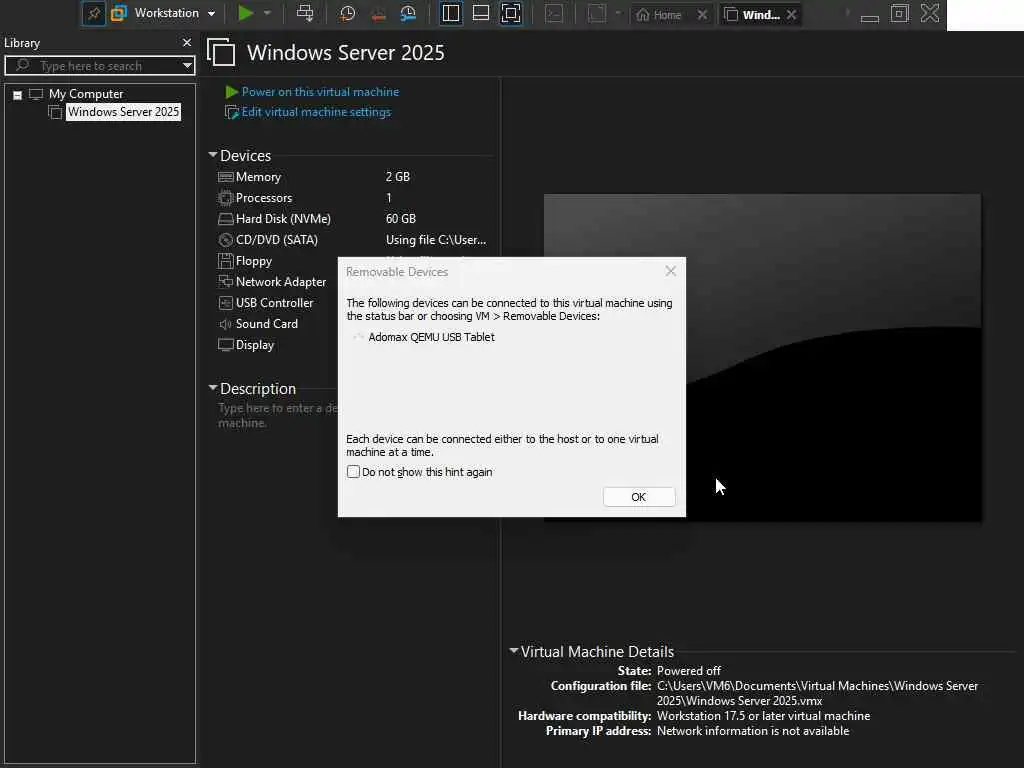Collapse the My Computer tree node
1024x768 pixels.
18,95
